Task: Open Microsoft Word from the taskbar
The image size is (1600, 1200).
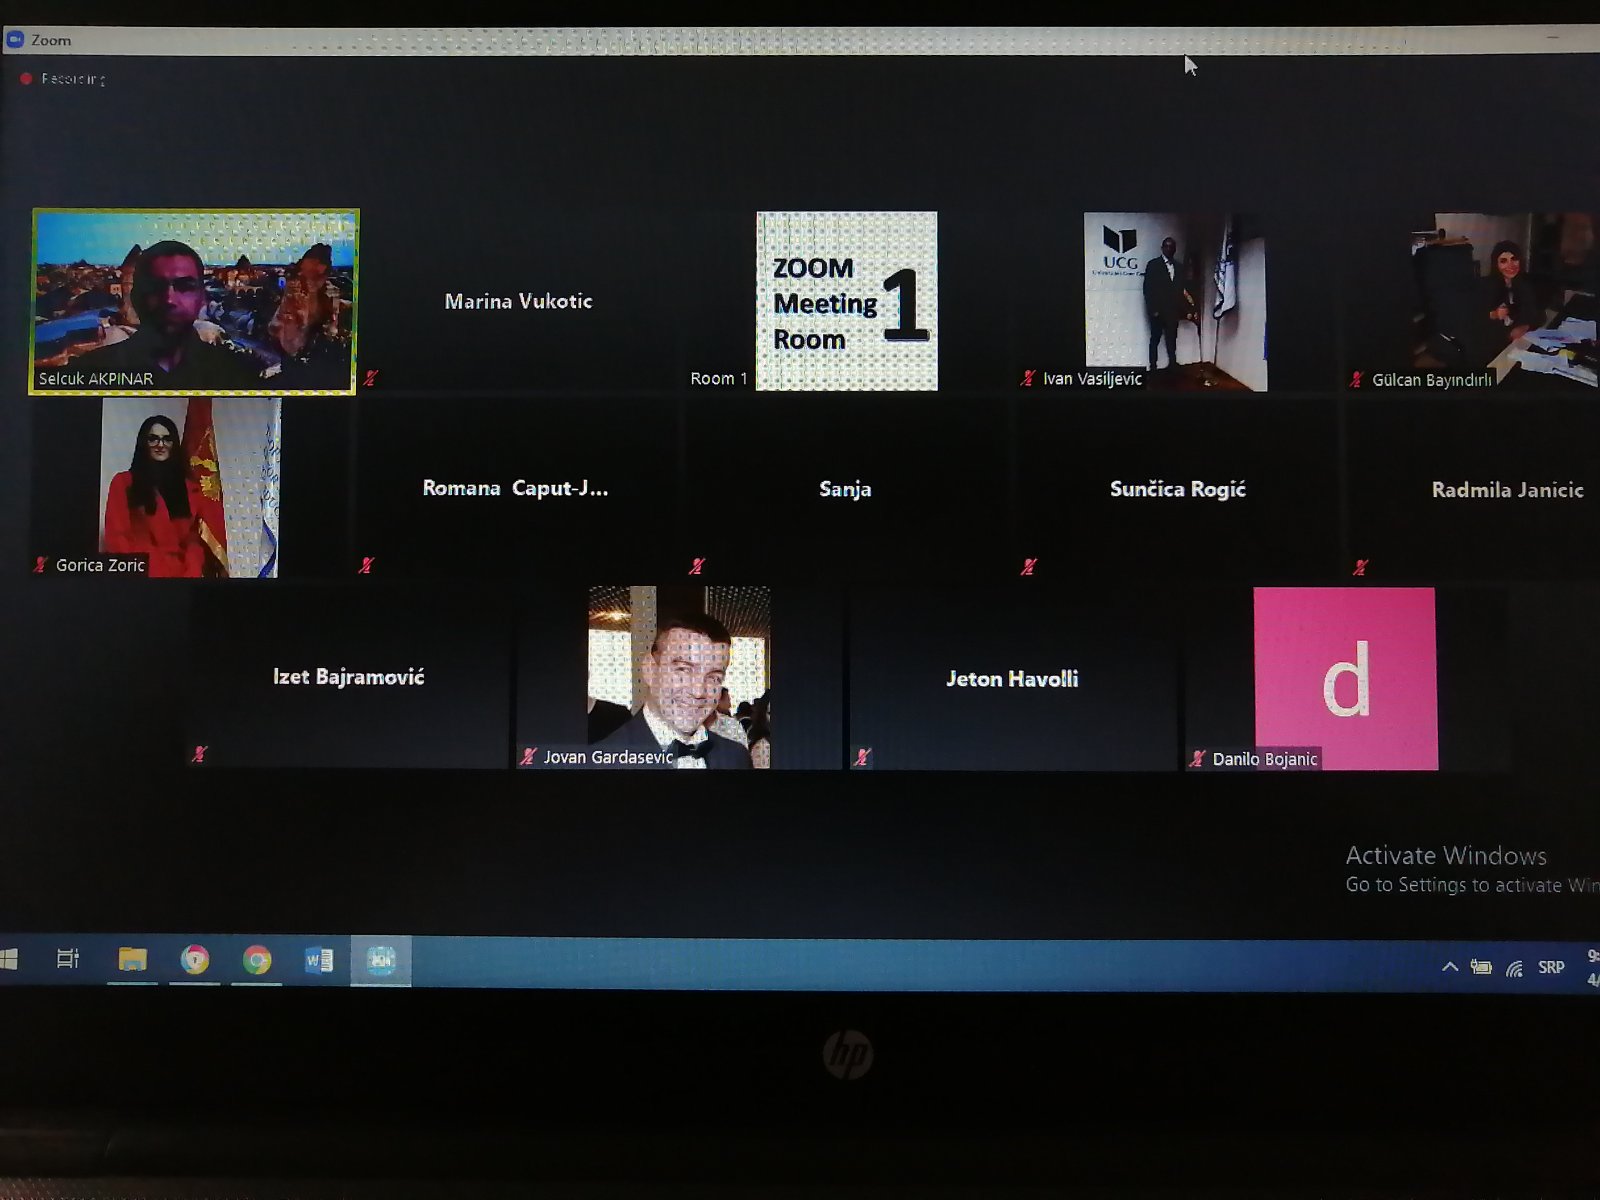Action: coord(319,961)
